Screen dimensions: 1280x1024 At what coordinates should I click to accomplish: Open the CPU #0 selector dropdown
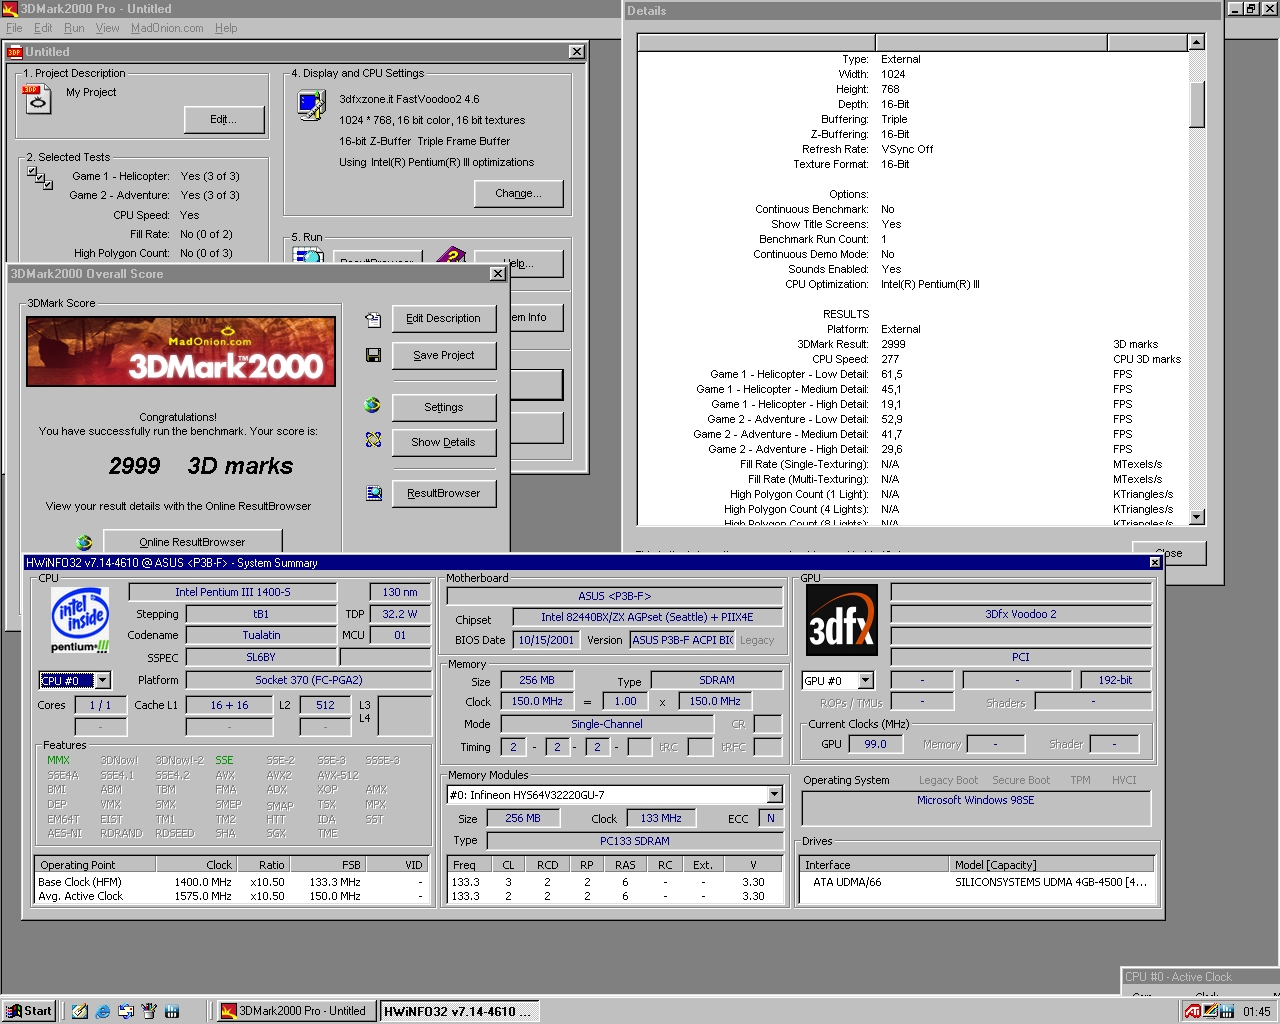click(x=102, y=680)
